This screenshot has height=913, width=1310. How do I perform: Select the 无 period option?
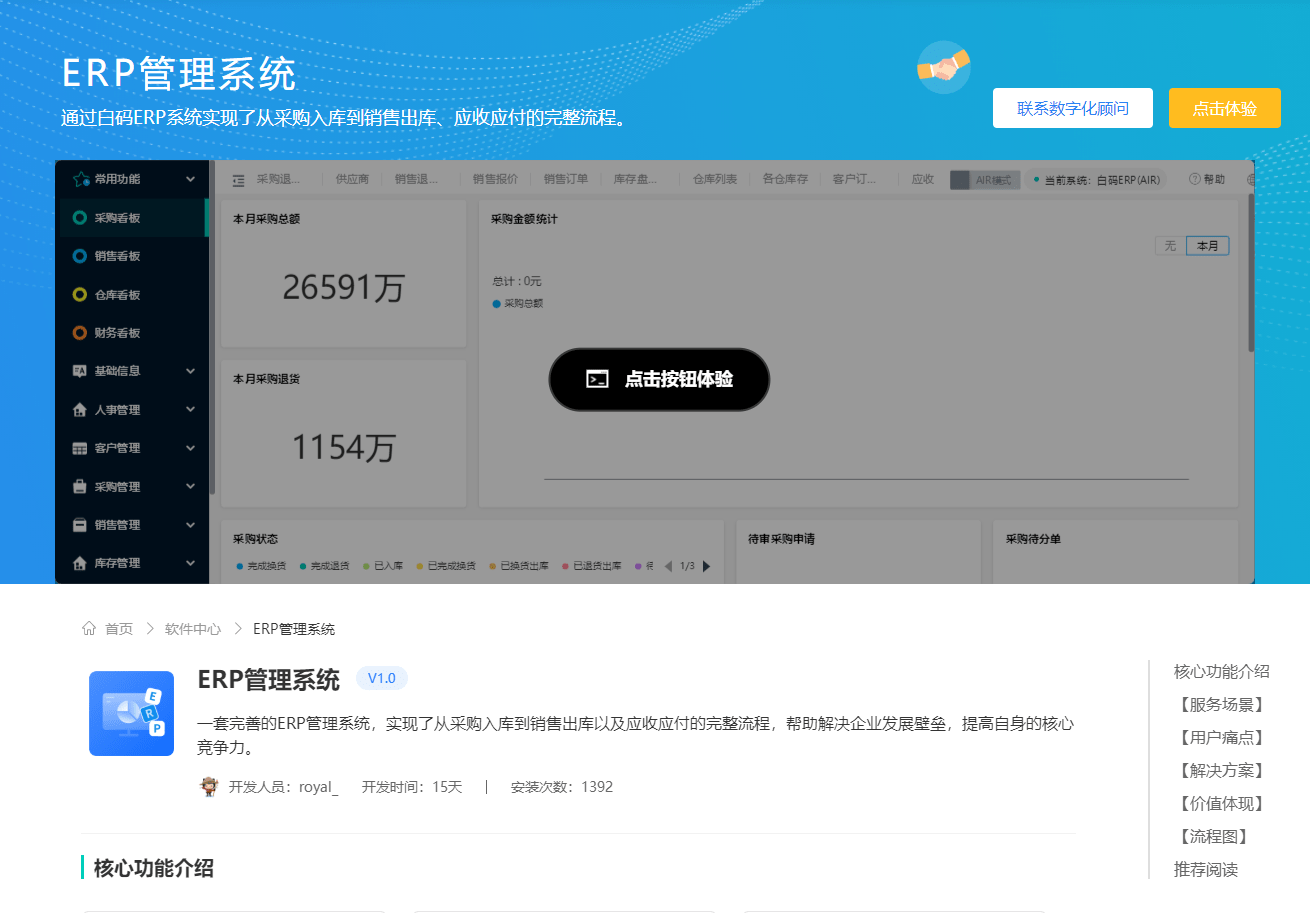pyautogui.click(x=1170, y=246)
